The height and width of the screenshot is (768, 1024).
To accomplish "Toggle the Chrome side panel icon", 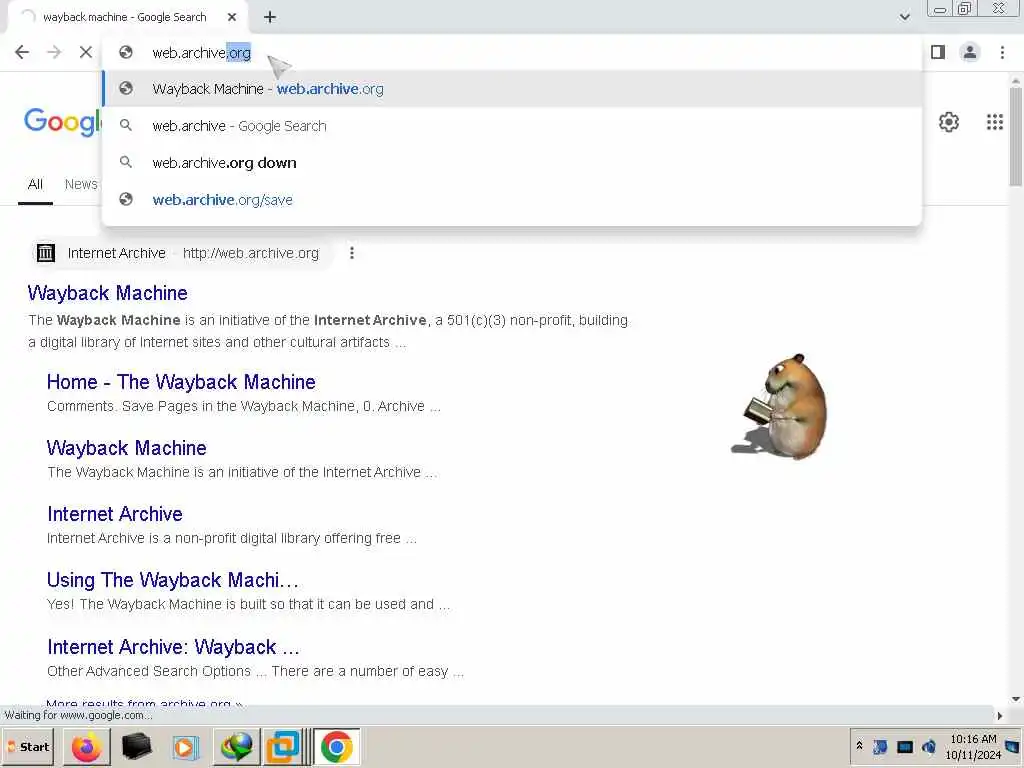I will (x=938, y=52).
